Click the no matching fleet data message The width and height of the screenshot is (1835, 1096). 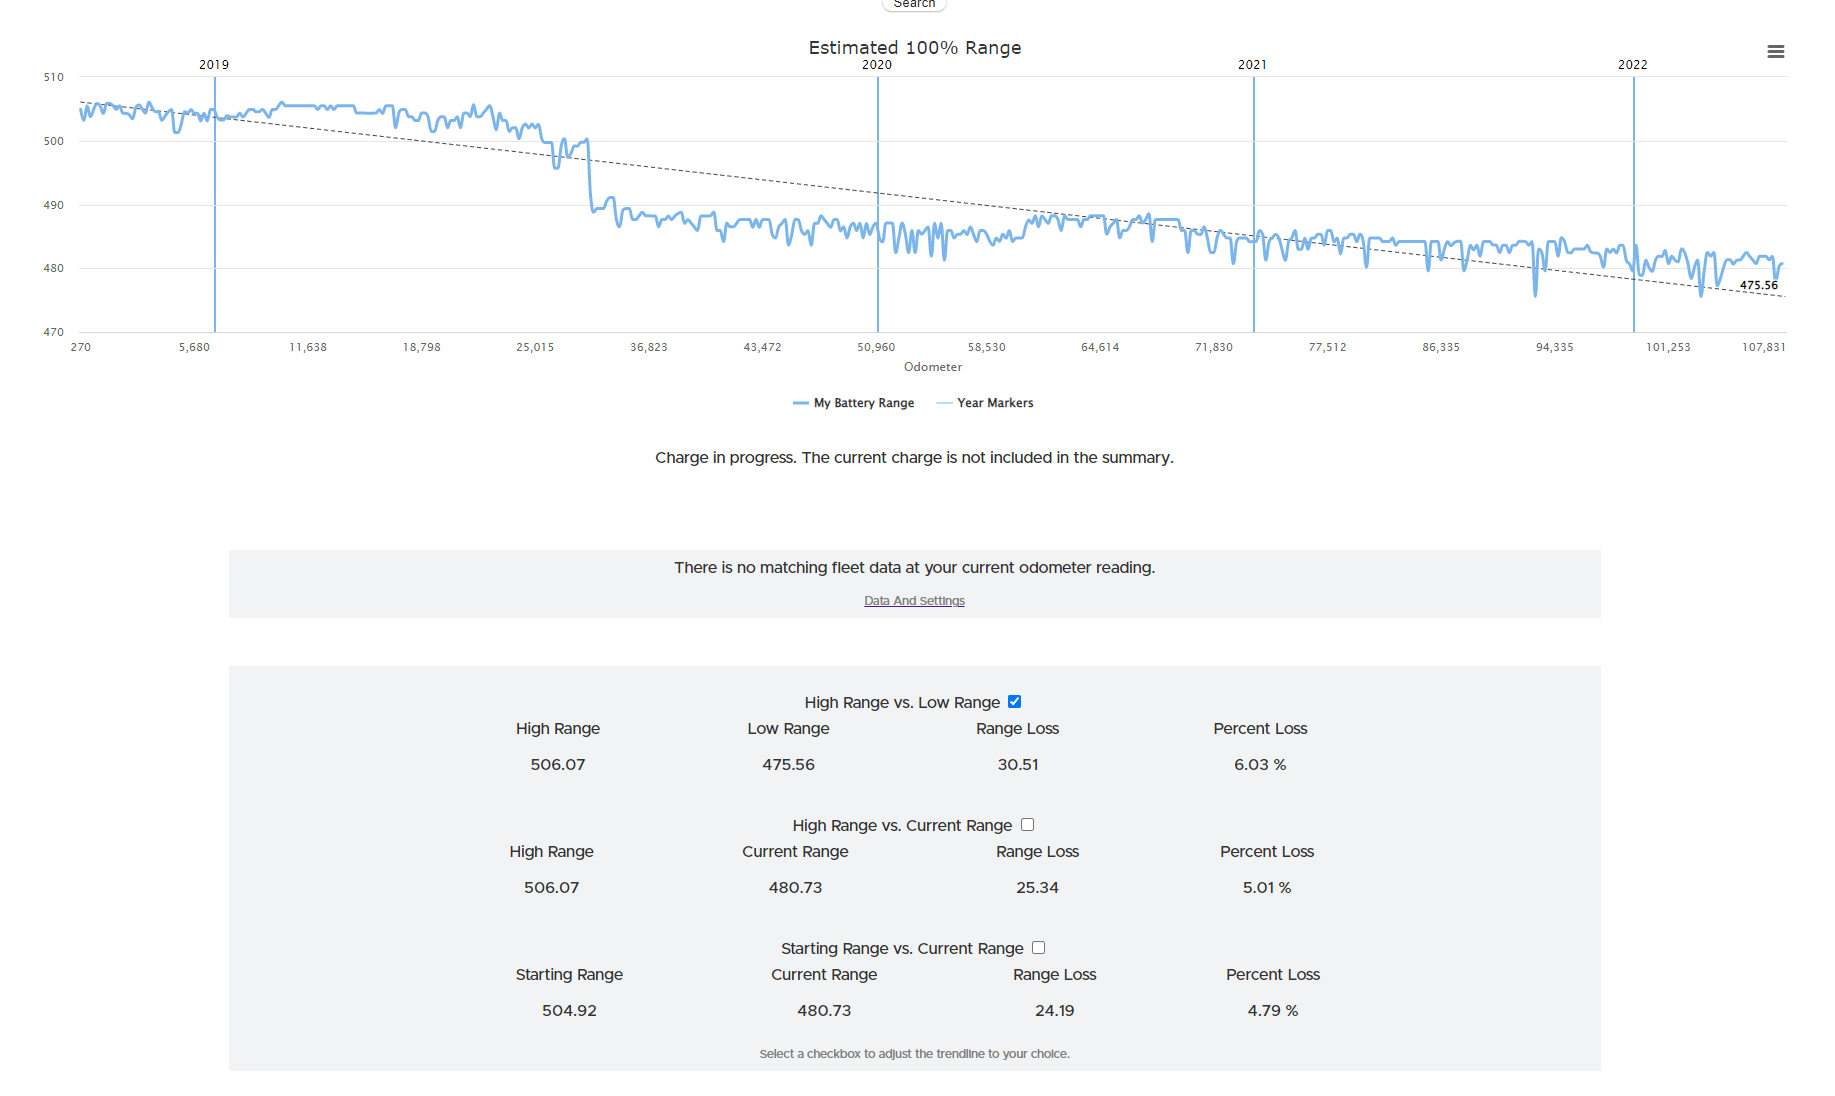(914, 567)
